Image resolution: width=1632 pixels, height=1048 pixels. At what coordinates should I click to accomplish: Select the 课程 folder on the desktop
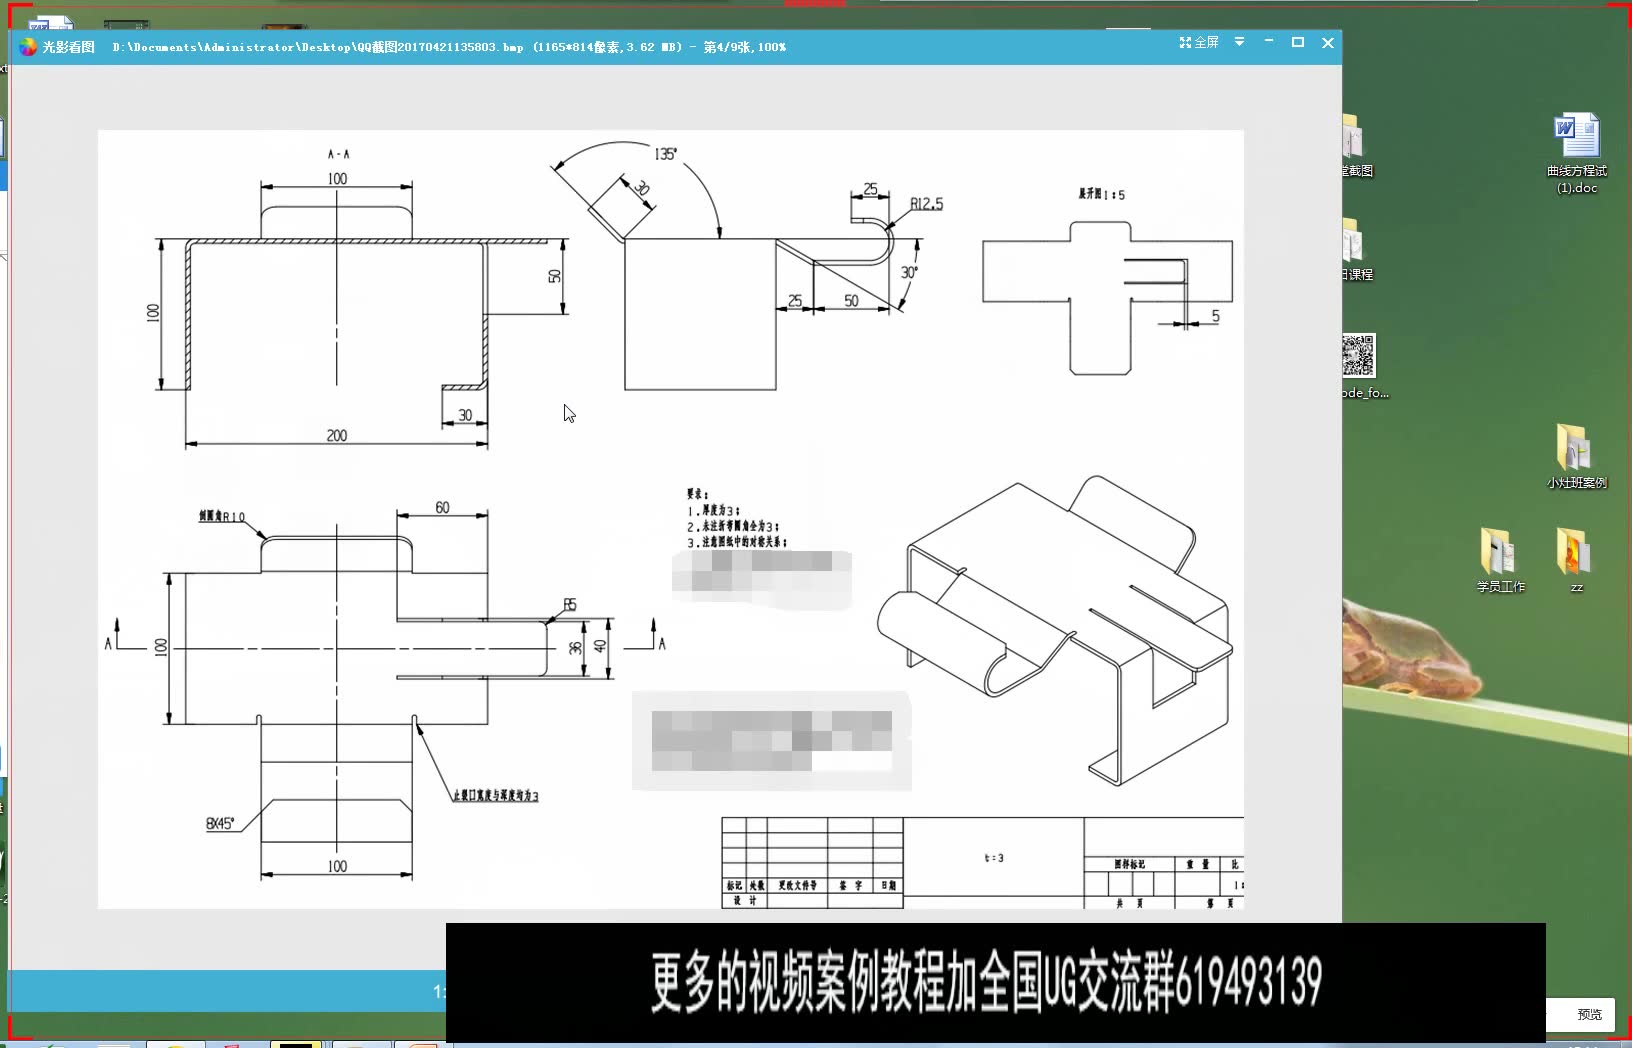coord(1356,250)
